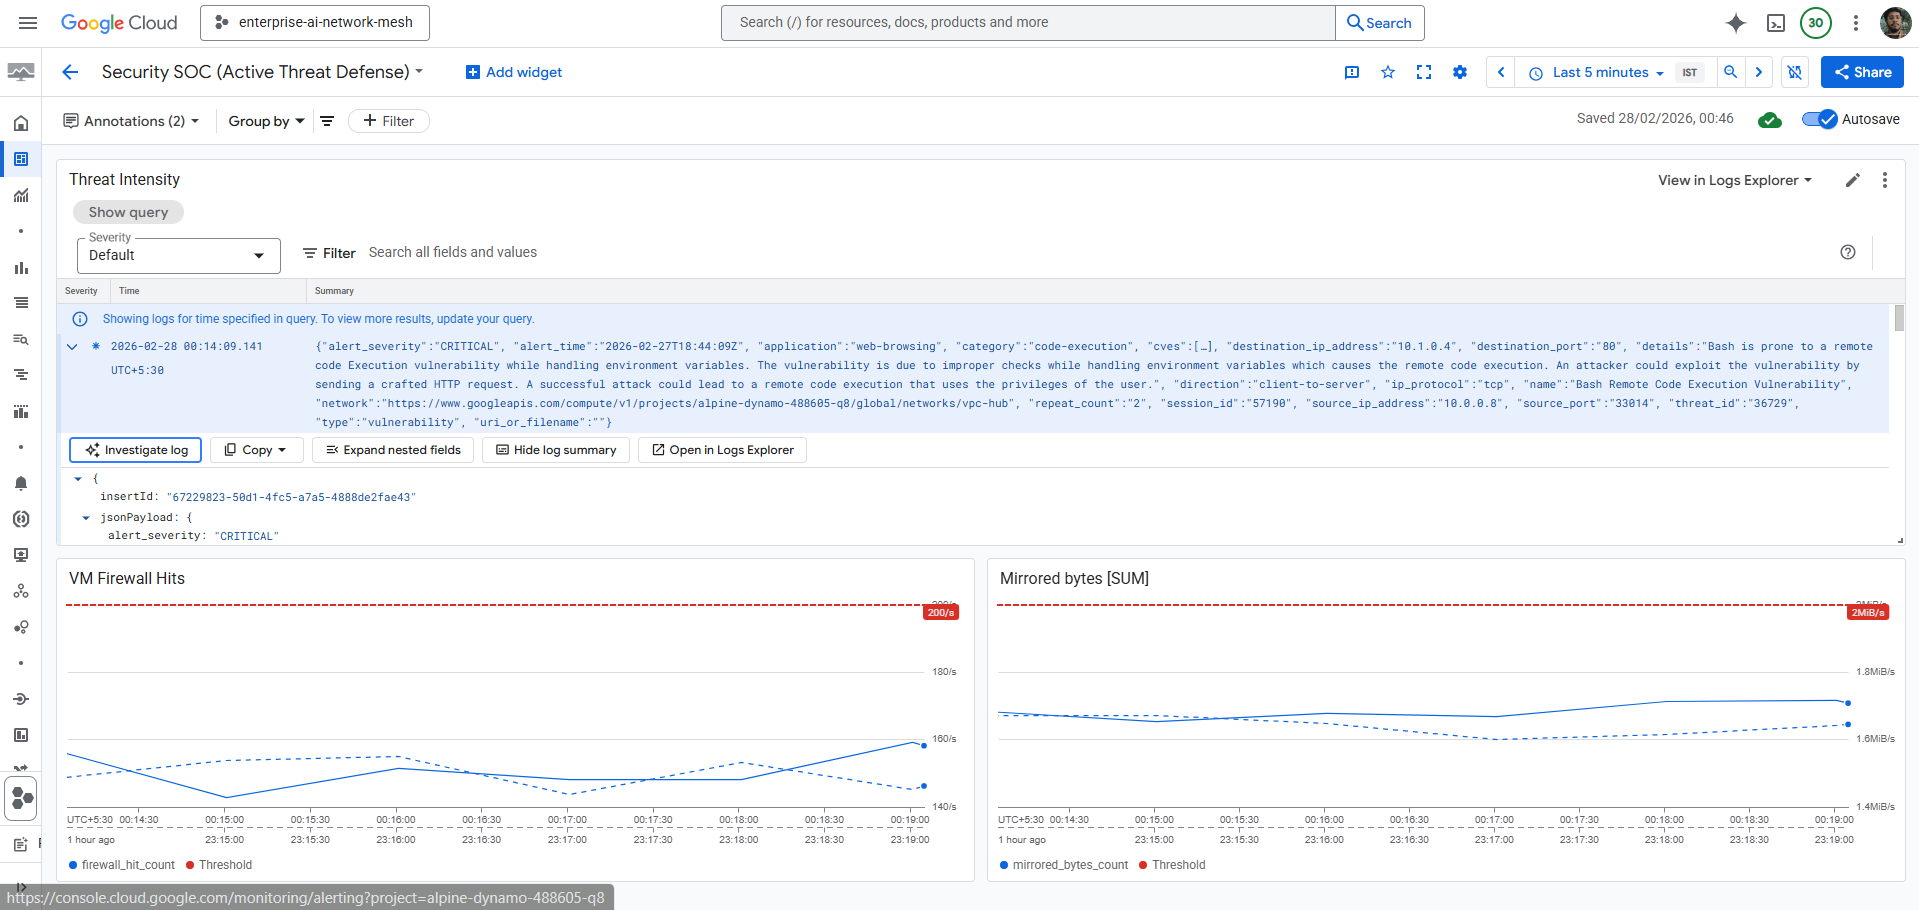Image resolution: width=1919 pixels, height=910 pixels.
Task: Go back with the left arrow beside dashboard title
Action: tap(70, 72)
